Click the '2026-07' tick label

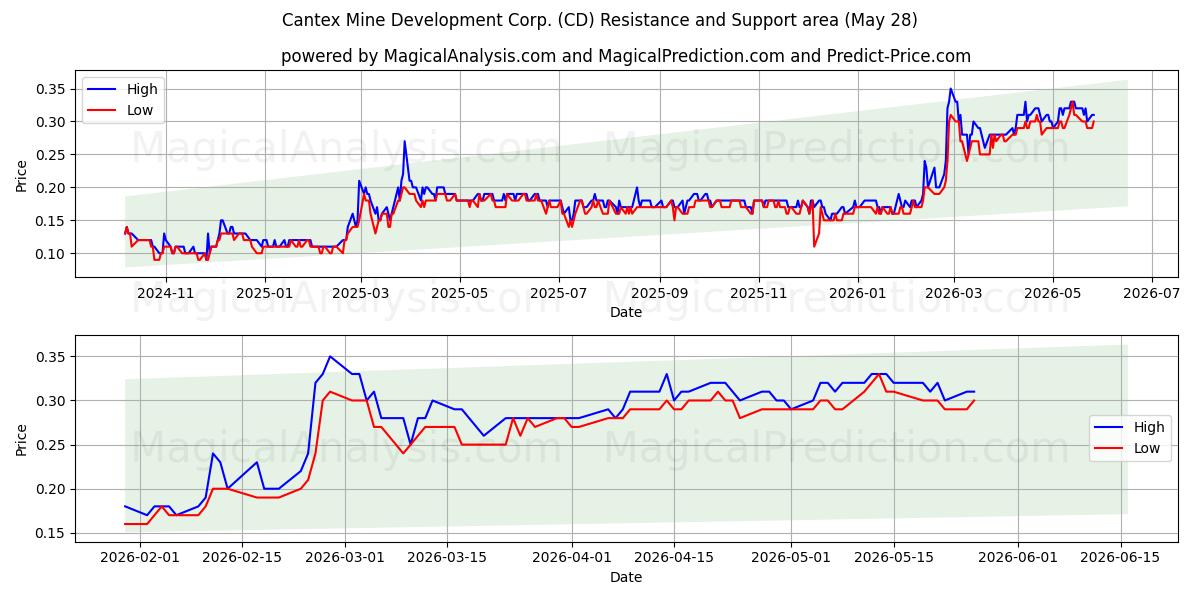1151,293
